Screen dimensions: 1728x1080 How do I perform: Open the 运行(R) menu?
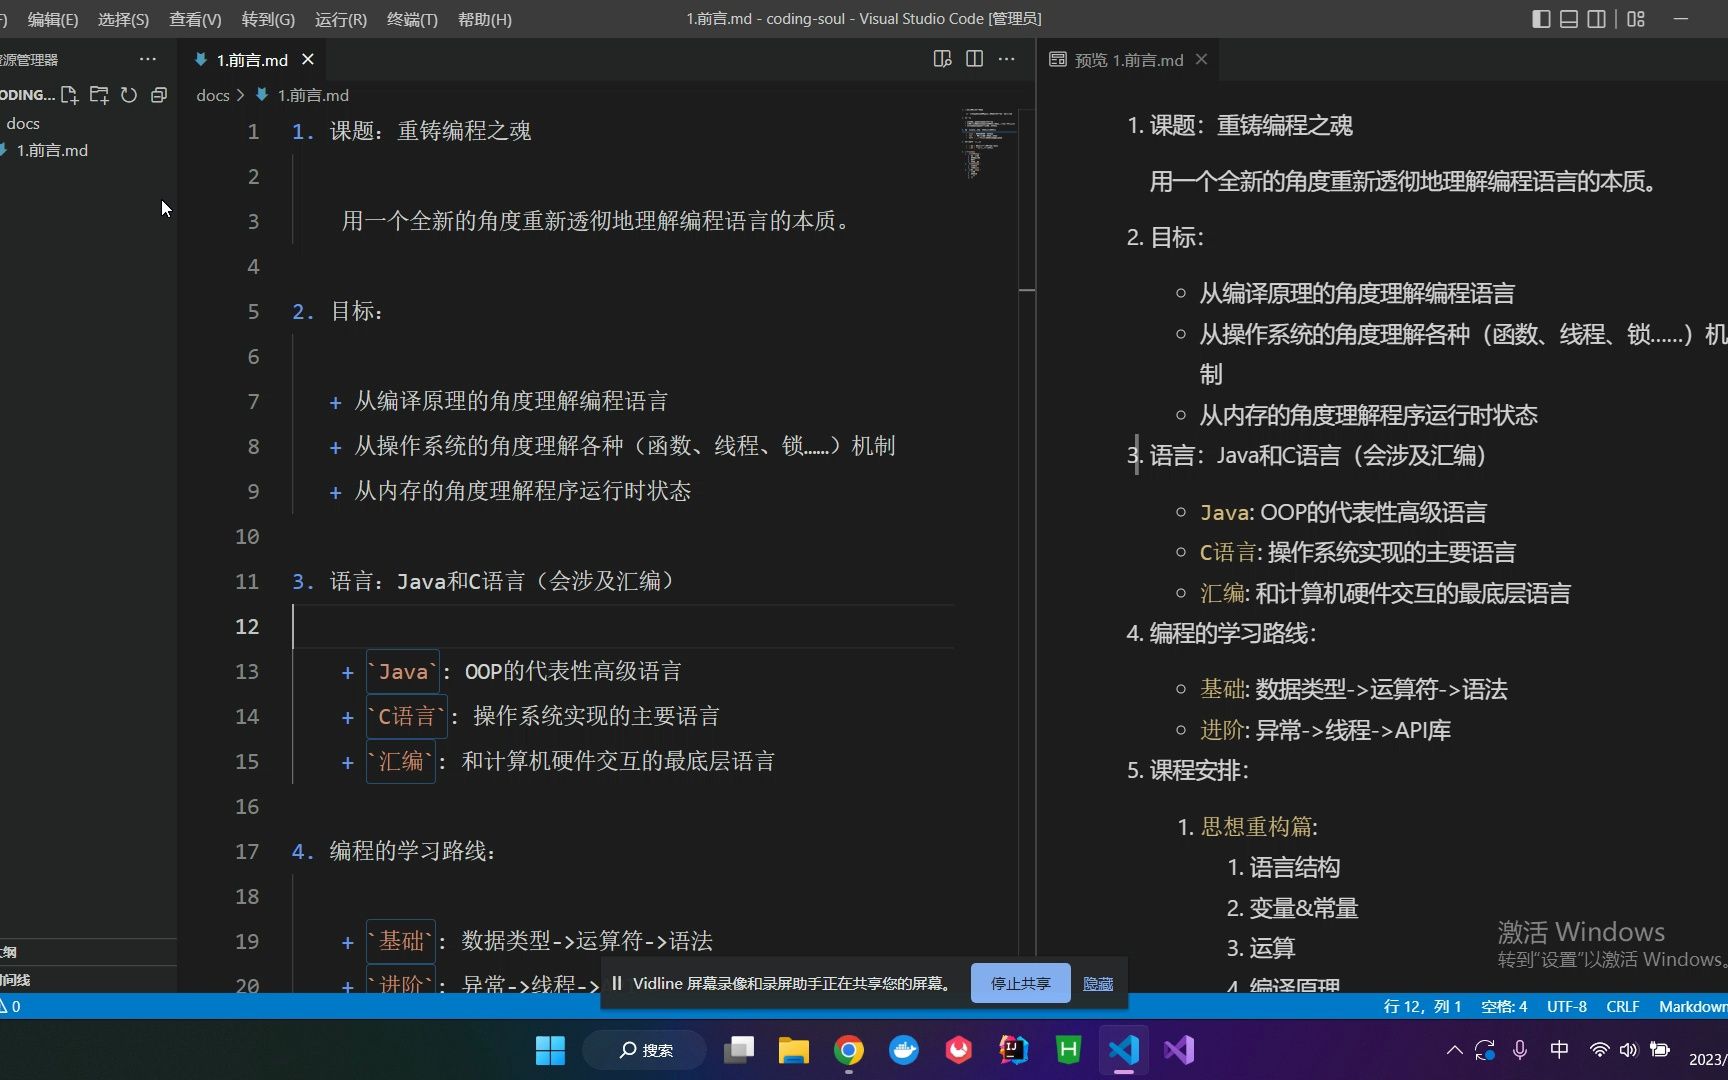[341, 19]
